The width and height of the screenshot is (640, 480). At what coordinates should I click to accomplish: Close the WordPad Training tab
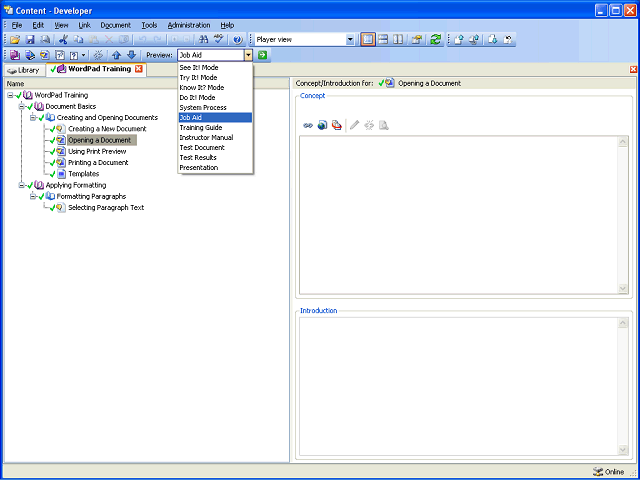coord(139,69)
